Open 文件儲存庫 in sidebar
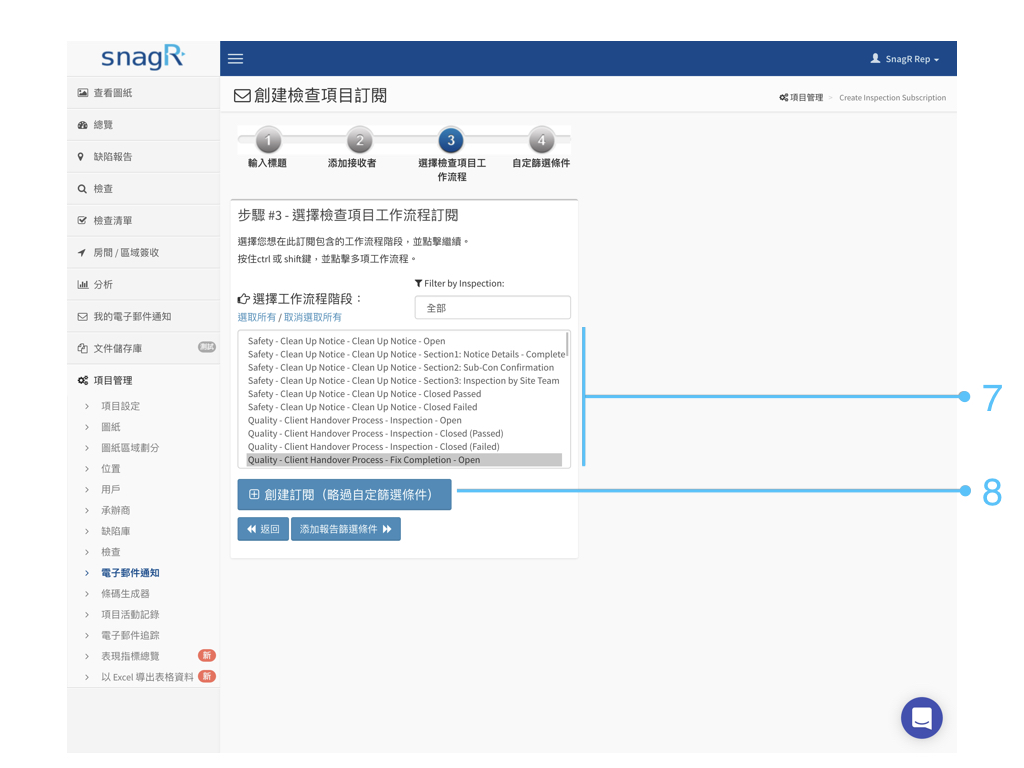1024x768 pixels. click(143, 349)
